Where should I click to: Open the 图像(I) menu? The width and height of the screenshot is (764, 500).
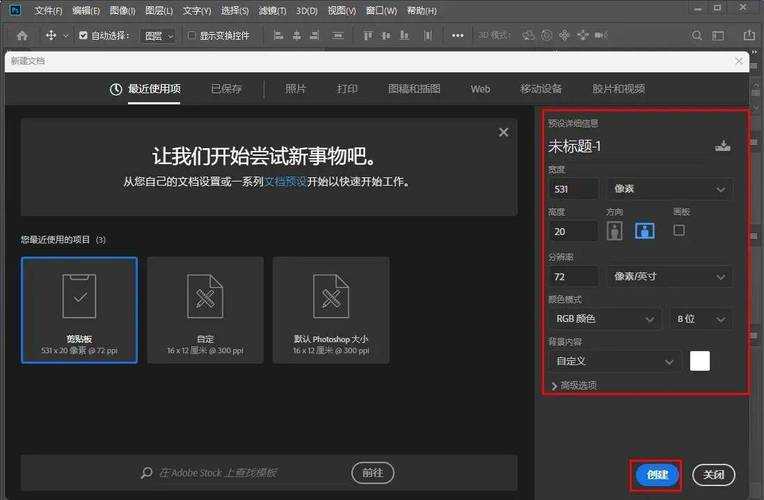pyautogui.click(x=122, y=10)
